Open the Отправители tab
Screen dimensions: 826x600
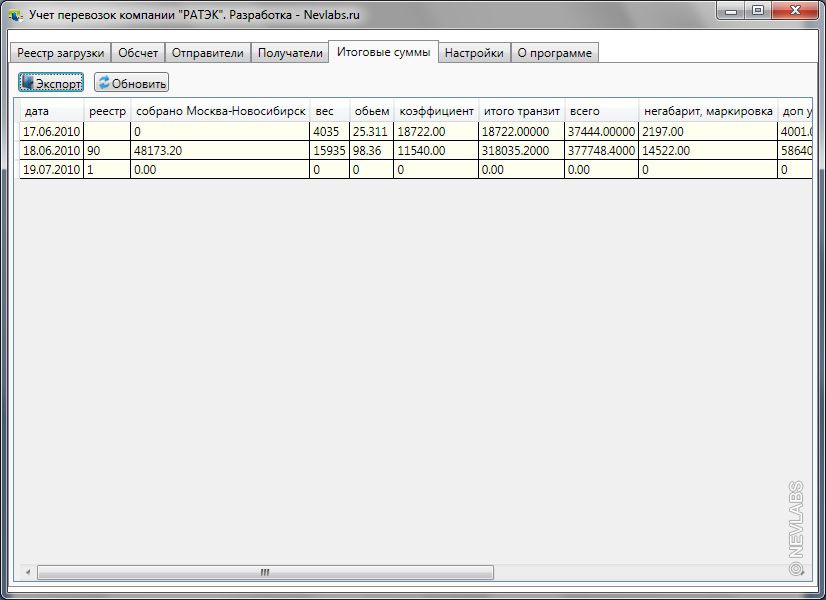coord(207,53)
